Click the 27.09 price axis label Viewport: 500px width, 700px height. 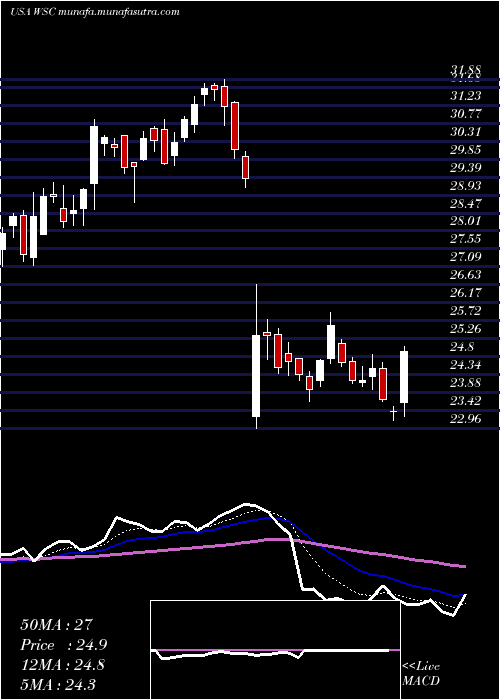point(466,257)
